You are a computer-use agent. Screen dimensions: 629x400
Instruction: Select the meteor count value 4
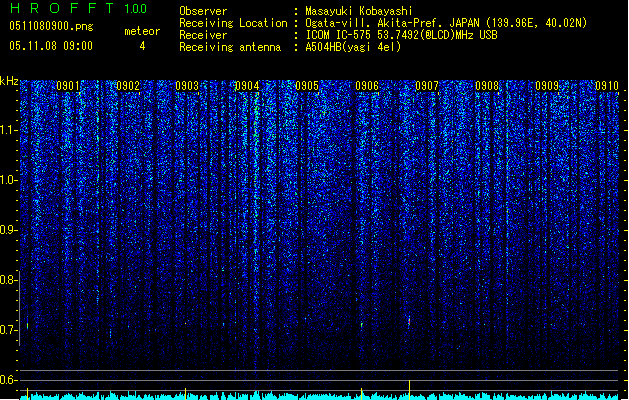[x=142, y=46]
